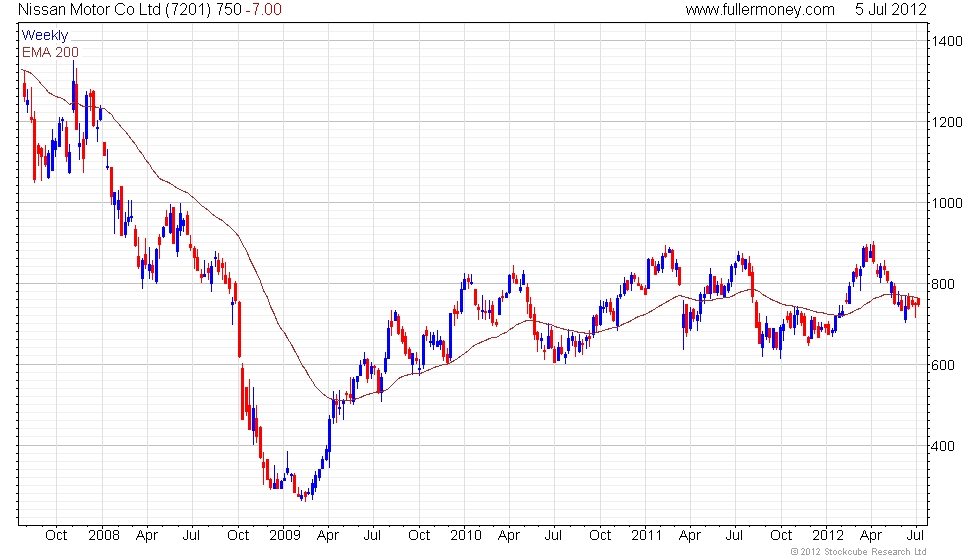Click the 1200 price axis label

[x=948, y=122]
